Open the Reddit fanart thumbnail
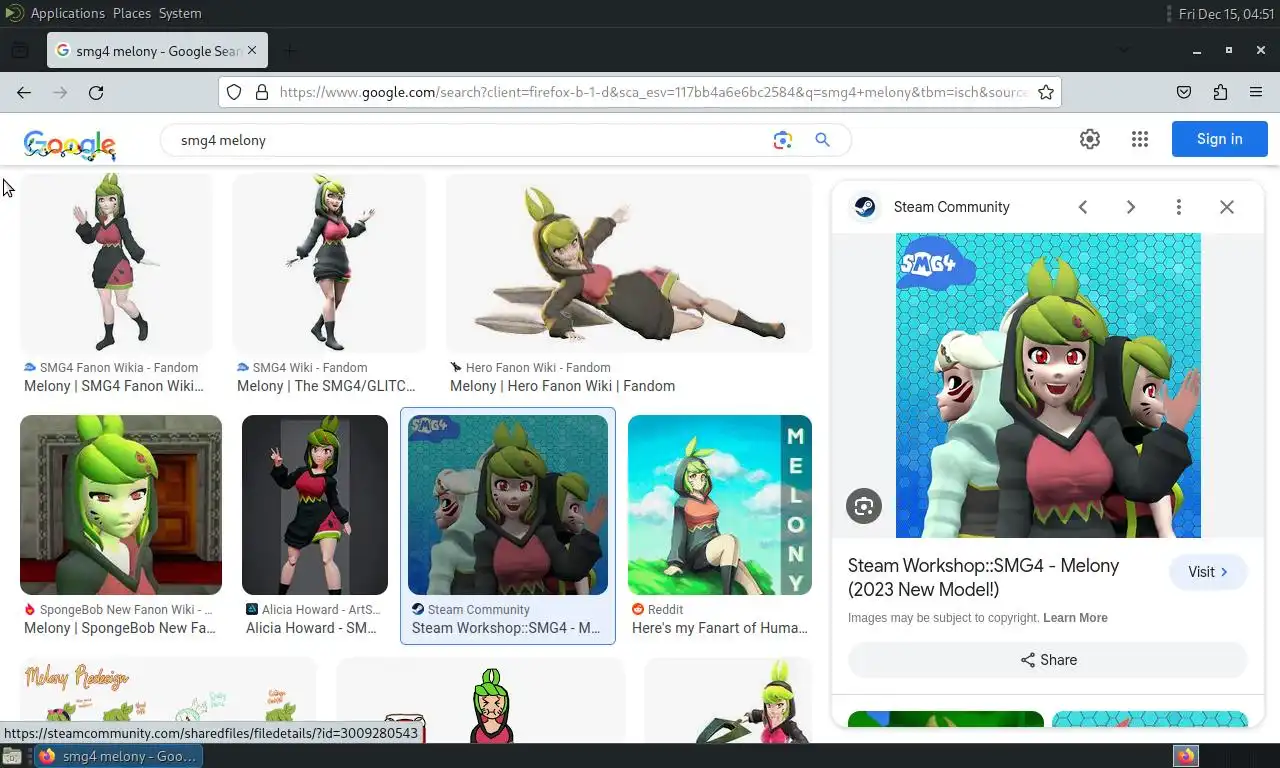 pyautogui.click(x=720, y=505)
